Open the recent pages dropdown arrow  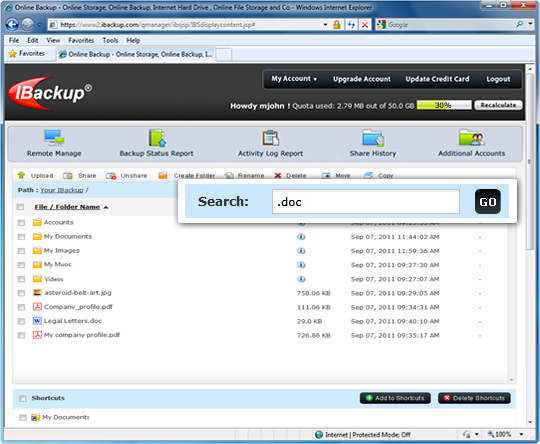click(x=40, y=25)
